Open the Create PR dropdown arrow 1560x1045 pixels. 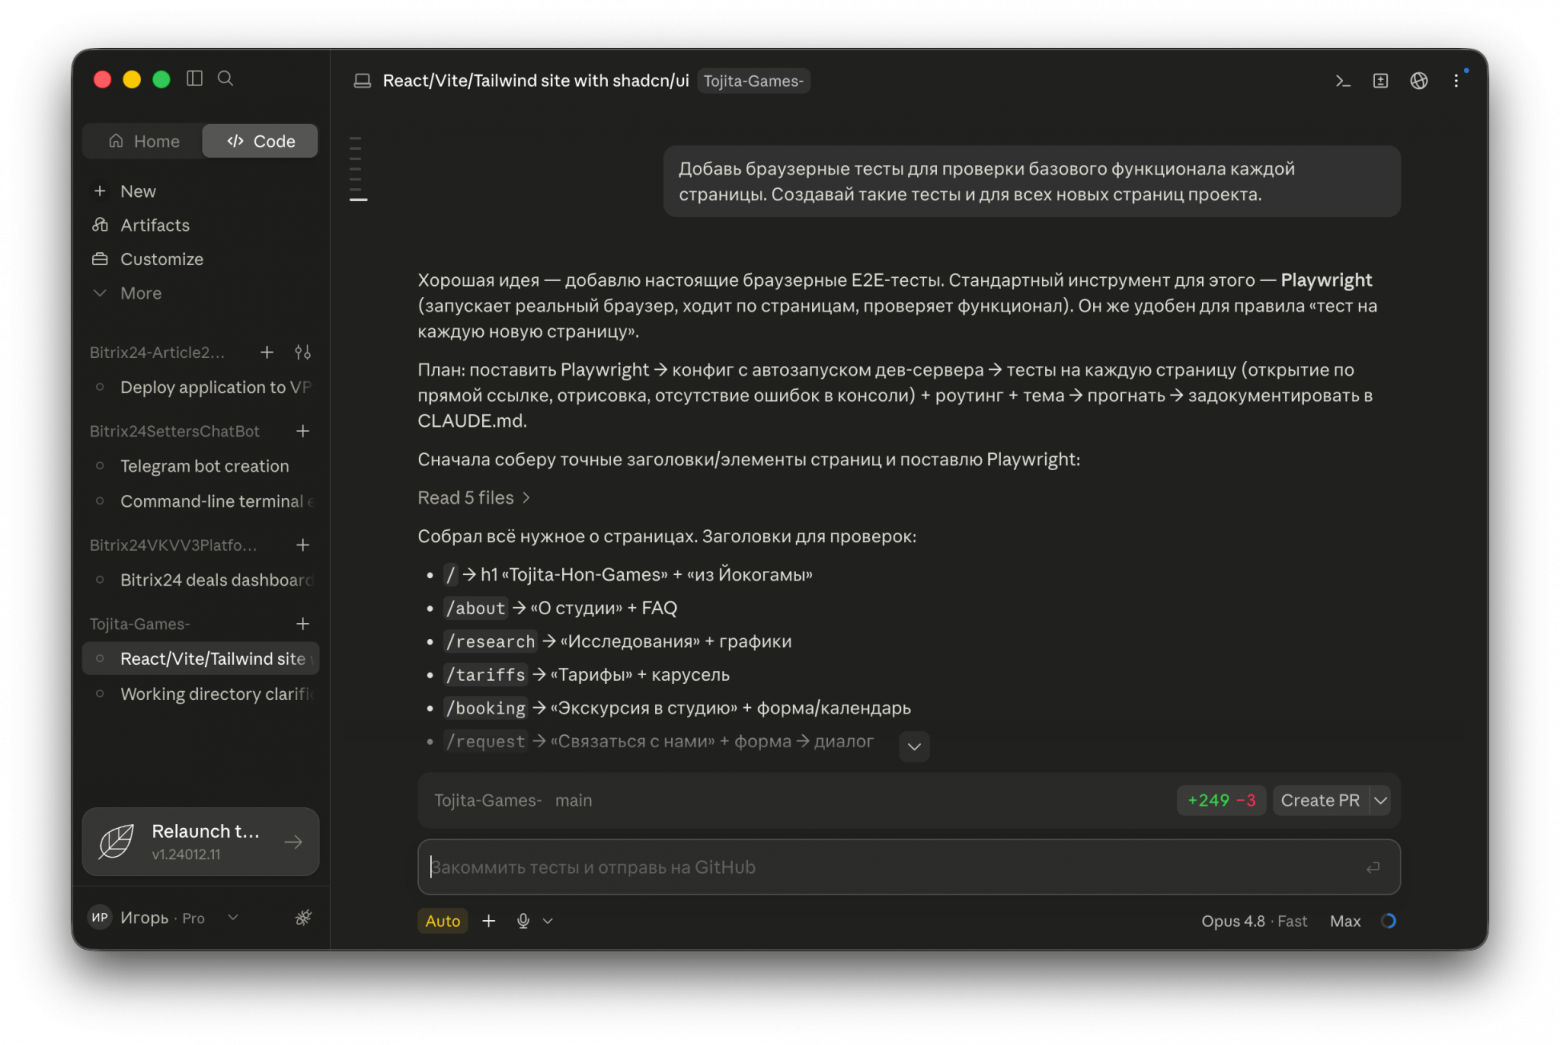(1380, 801)
